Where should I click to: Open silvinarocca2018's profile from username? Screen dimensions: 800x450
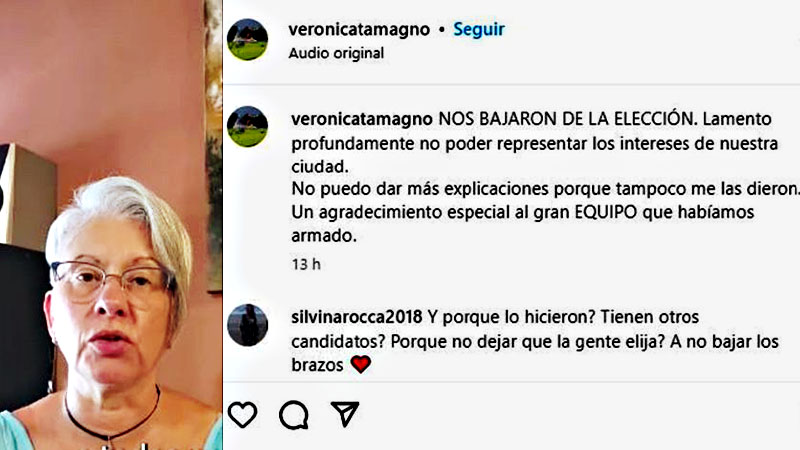tap(357, 317)
